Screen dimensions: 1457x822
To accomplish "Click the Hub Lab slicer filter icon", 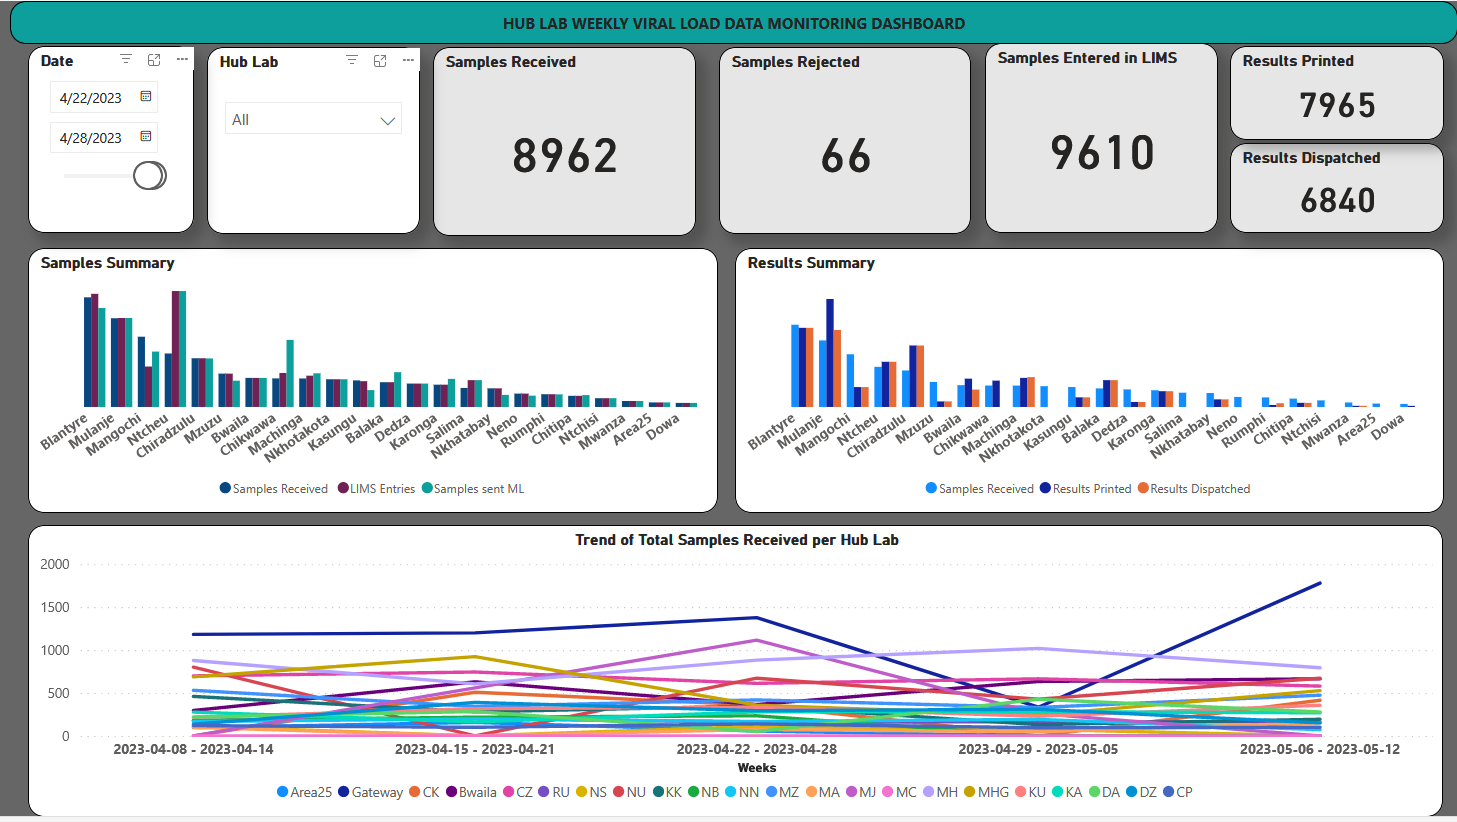I will (352, 61).
